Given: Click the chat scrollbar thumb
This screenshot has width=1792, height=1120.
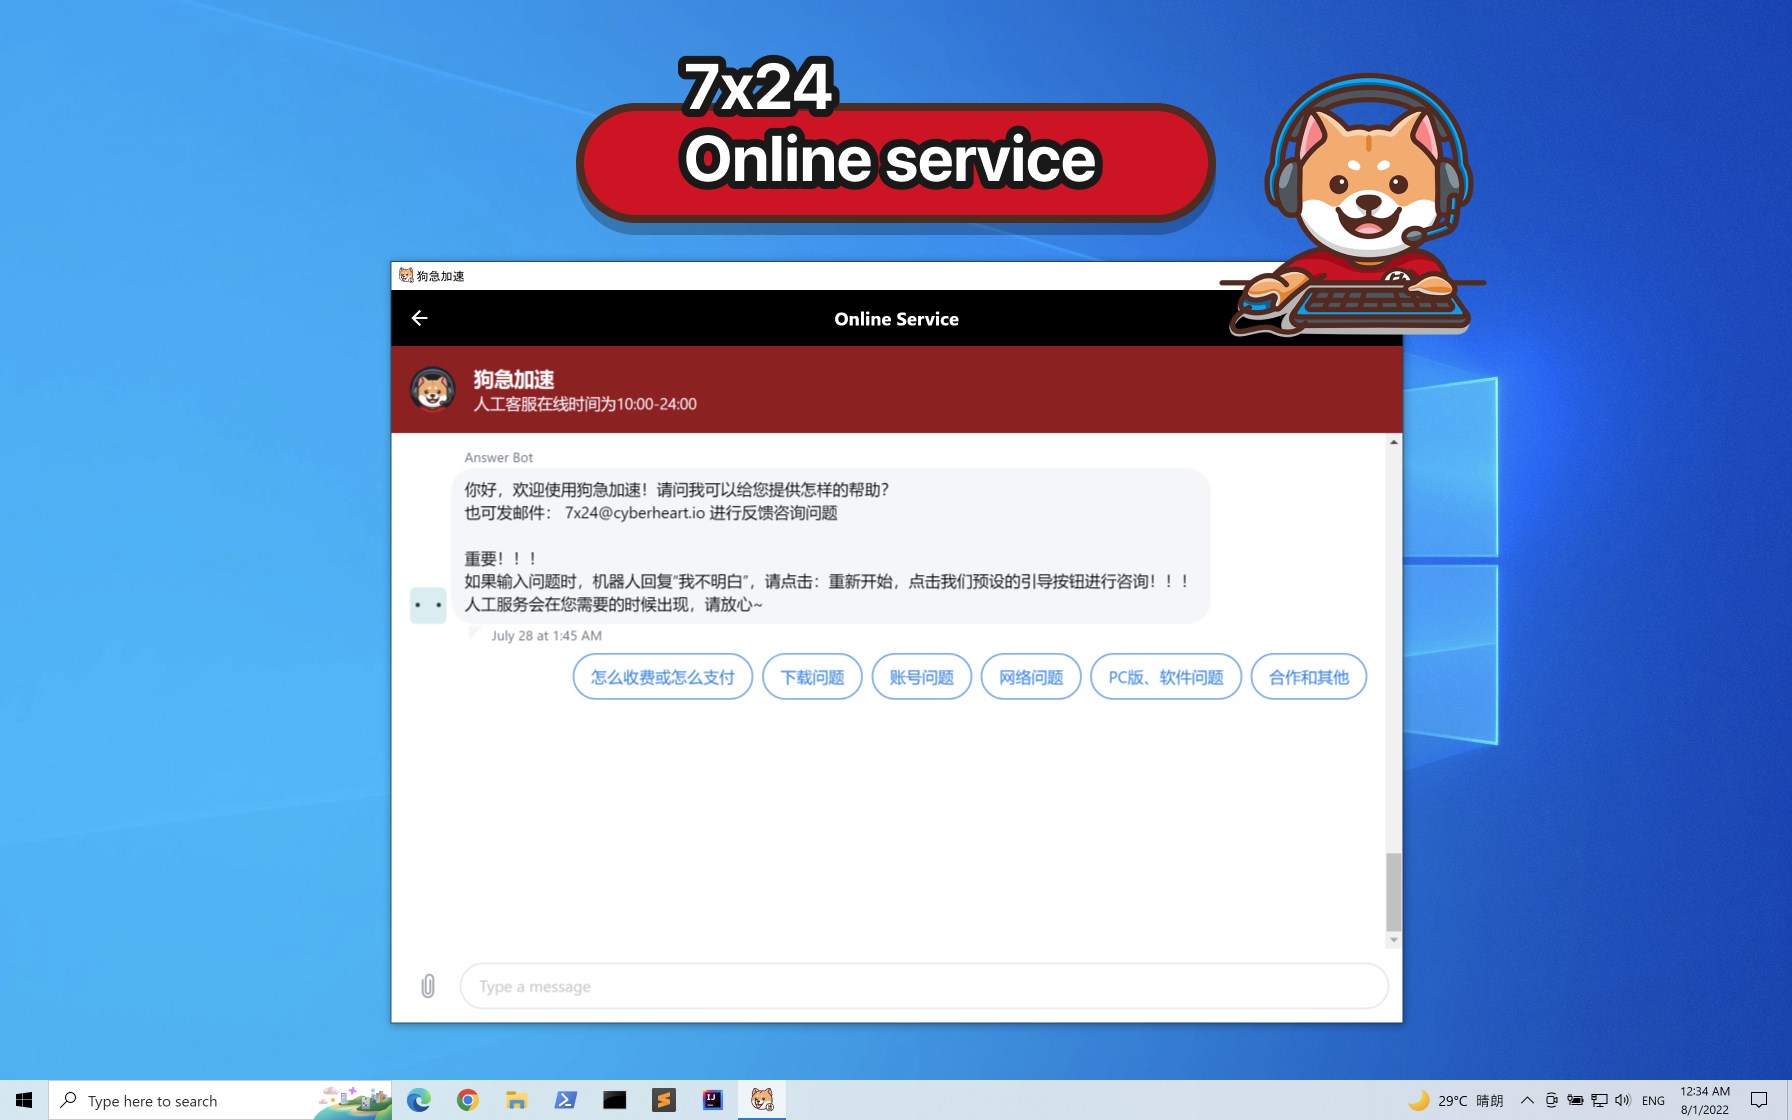Looking at the screenshot, I should [1394, 892].
